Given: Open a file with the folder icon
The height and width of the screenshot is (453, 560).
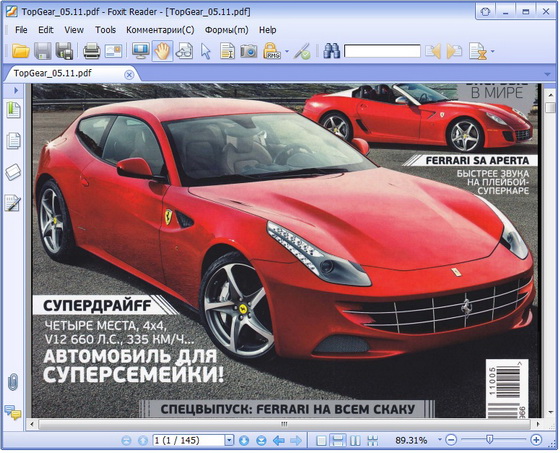Looking at the screenshot, I should 21,51.
